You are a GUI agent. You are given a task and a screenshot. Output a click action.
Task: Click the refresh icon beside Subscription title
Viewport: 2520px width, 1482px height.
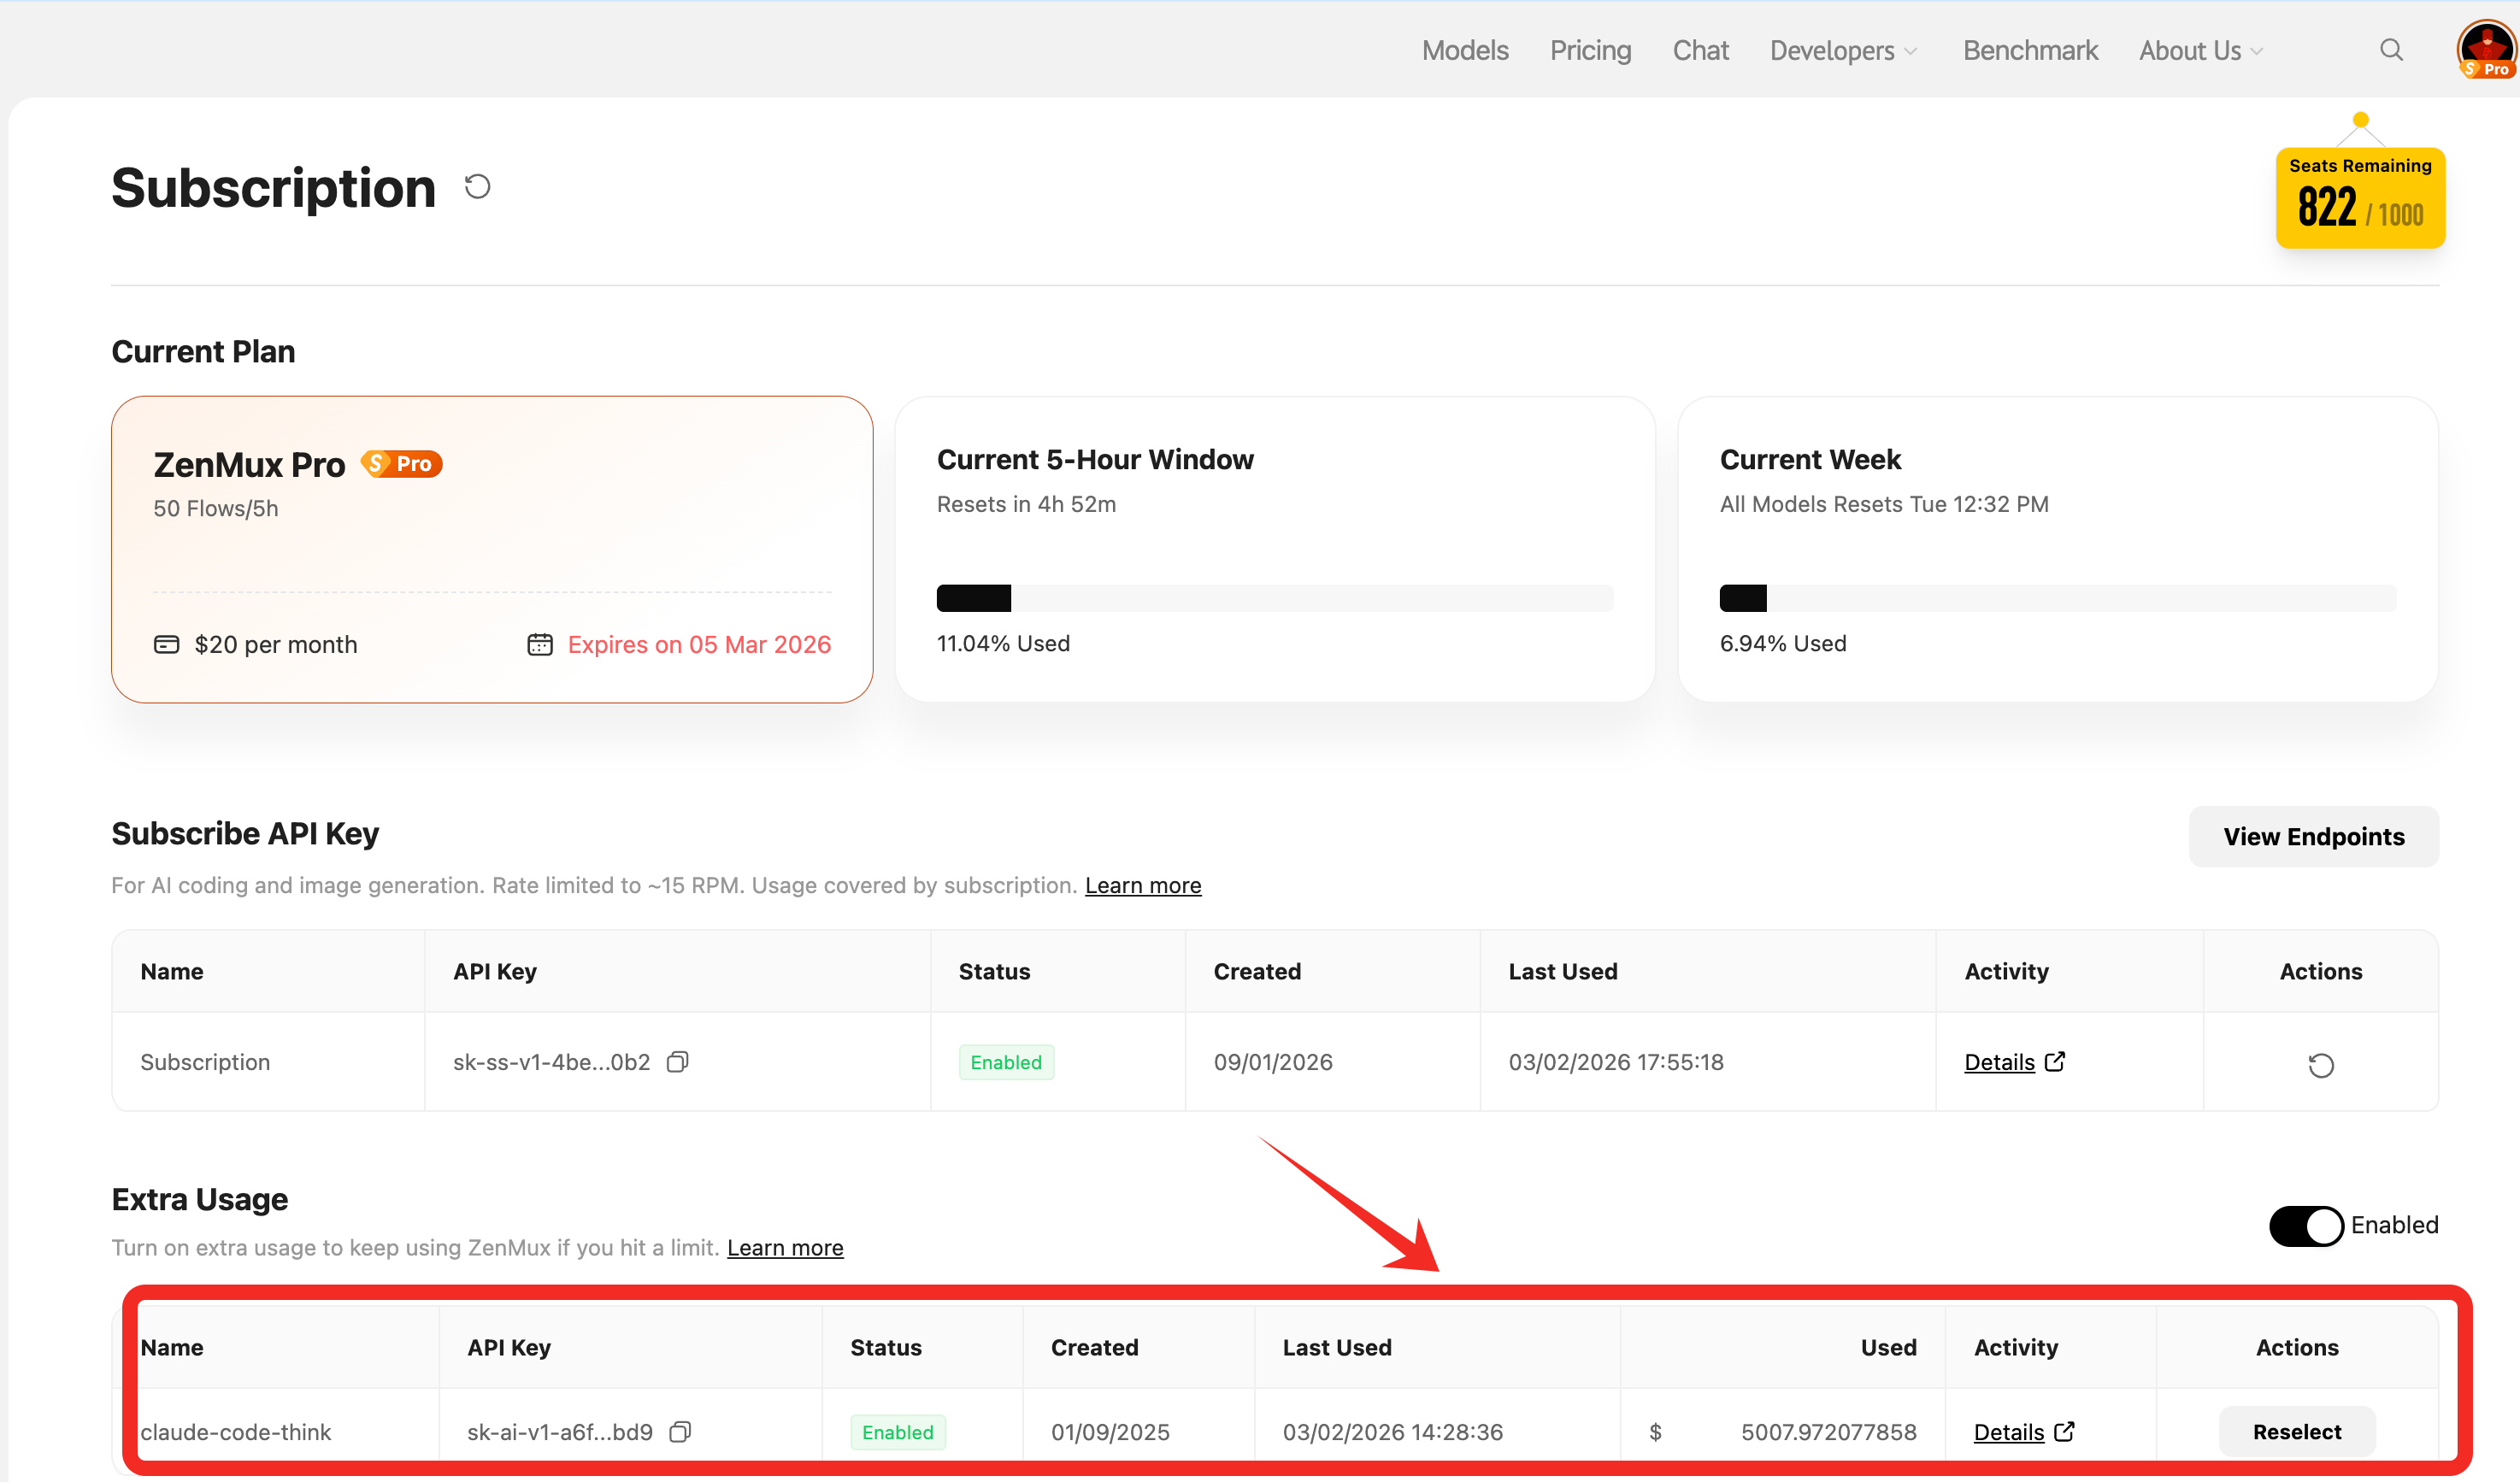(x=477, y=187)
